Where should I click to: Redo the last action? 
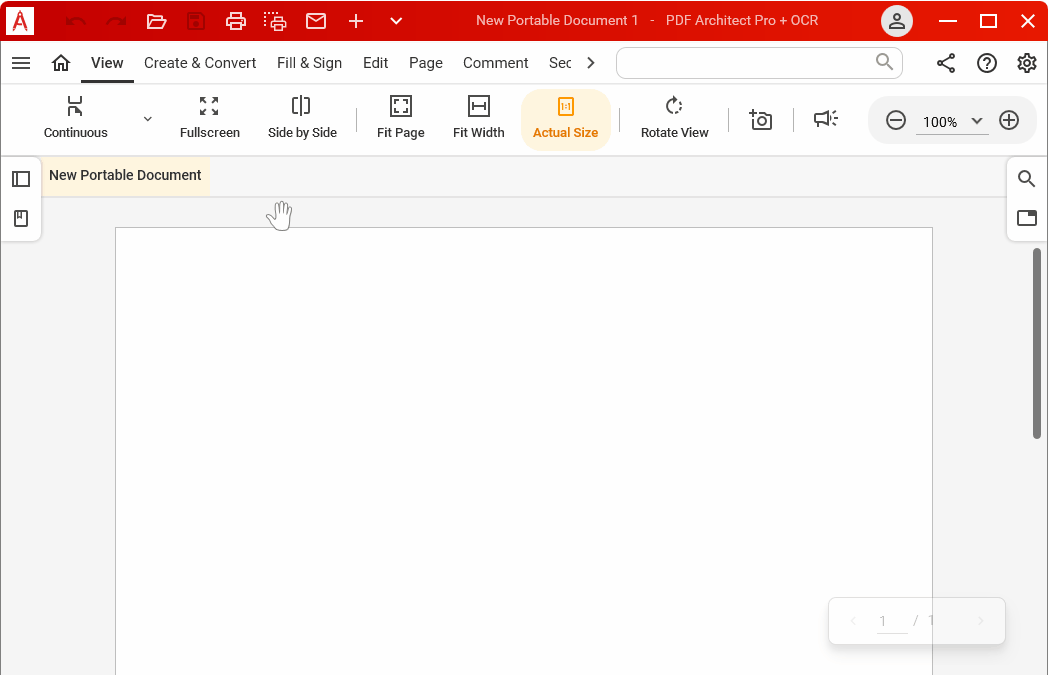[116, 21]
